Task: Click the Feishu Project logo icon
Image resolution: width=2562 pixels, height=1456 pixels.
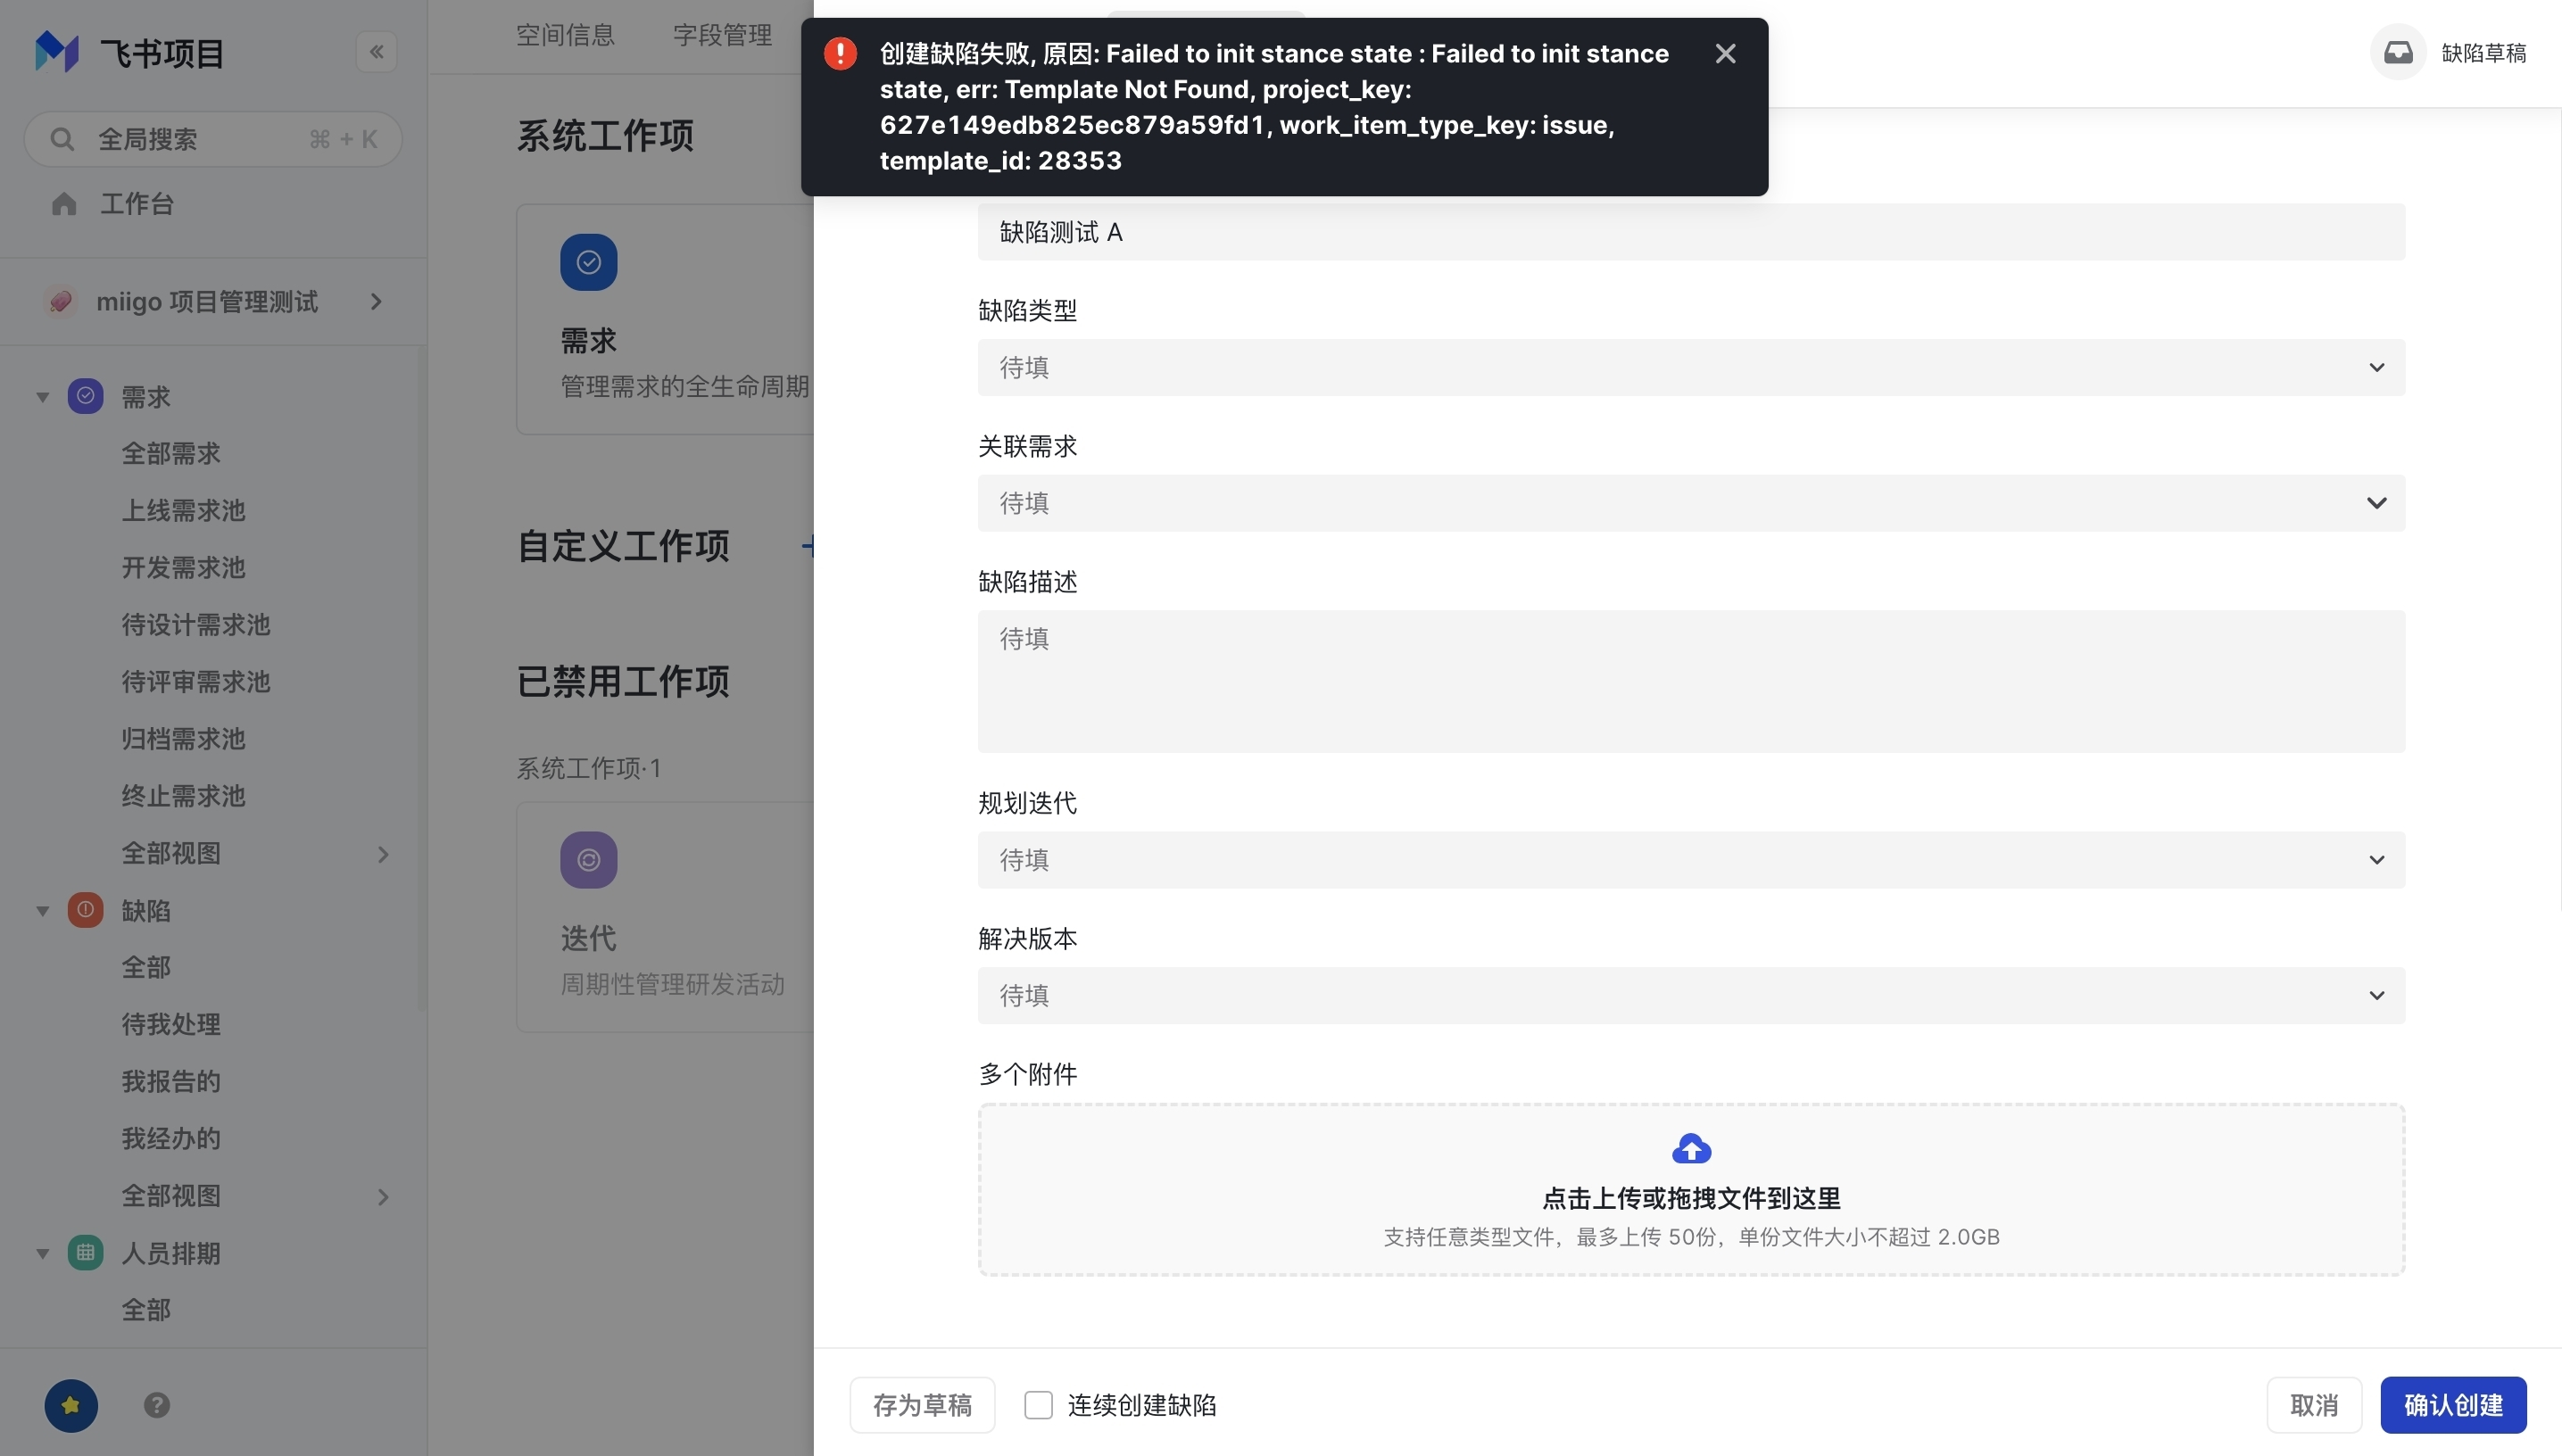Action: [x=57, y=52]
